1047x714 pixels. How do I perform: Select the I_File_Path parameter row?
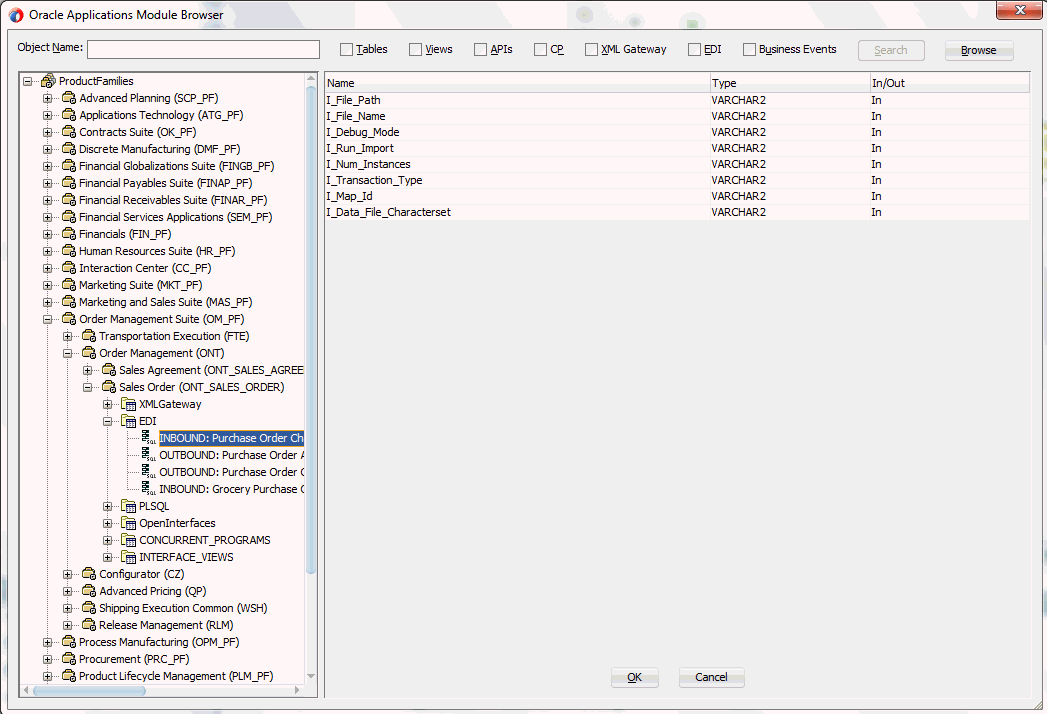(x=677, y=100)
